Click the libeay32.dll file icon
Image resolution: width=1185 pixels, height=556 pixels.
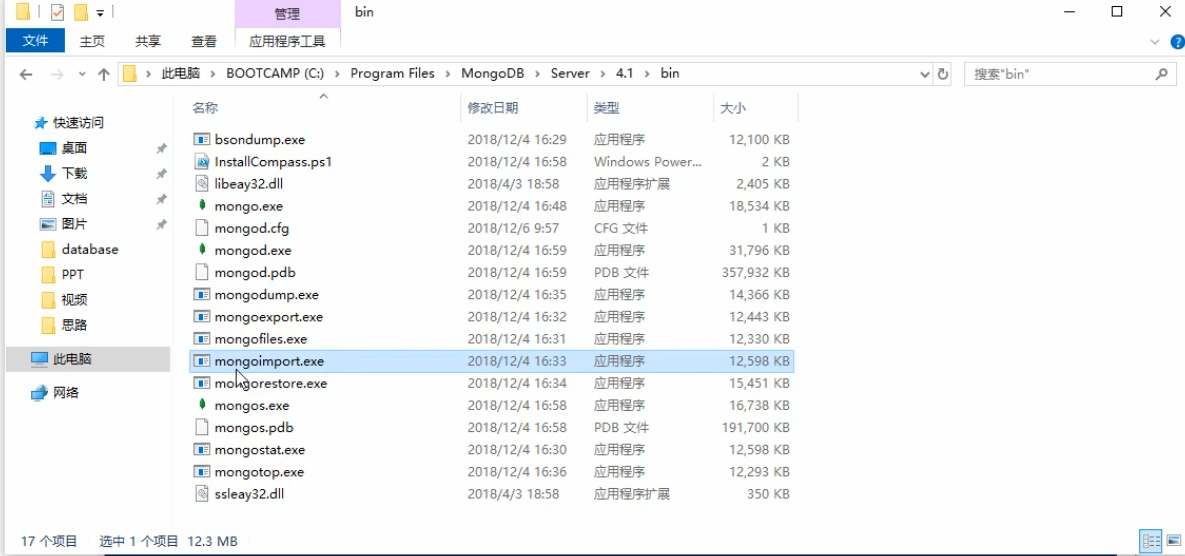coord(201,184)
